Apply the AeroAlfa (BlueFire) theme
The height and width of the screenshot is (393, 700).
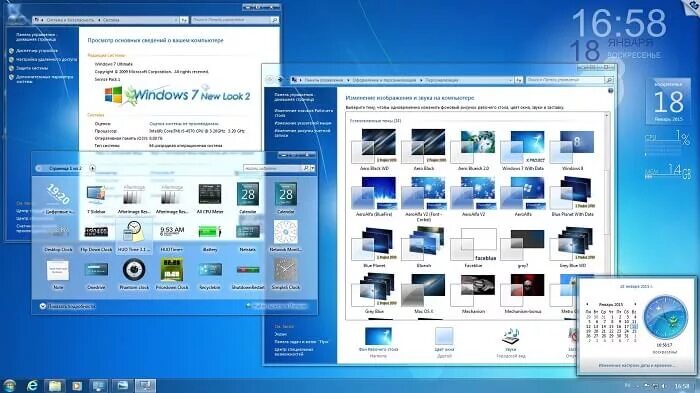click(374, 196)
